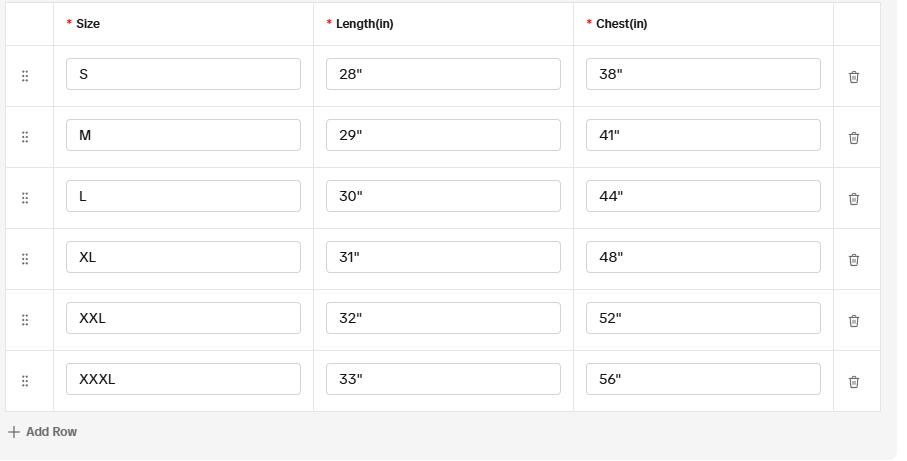This screenshot has width=907, height=461.
Task: Delete the XXL size row
Action: 854,321
